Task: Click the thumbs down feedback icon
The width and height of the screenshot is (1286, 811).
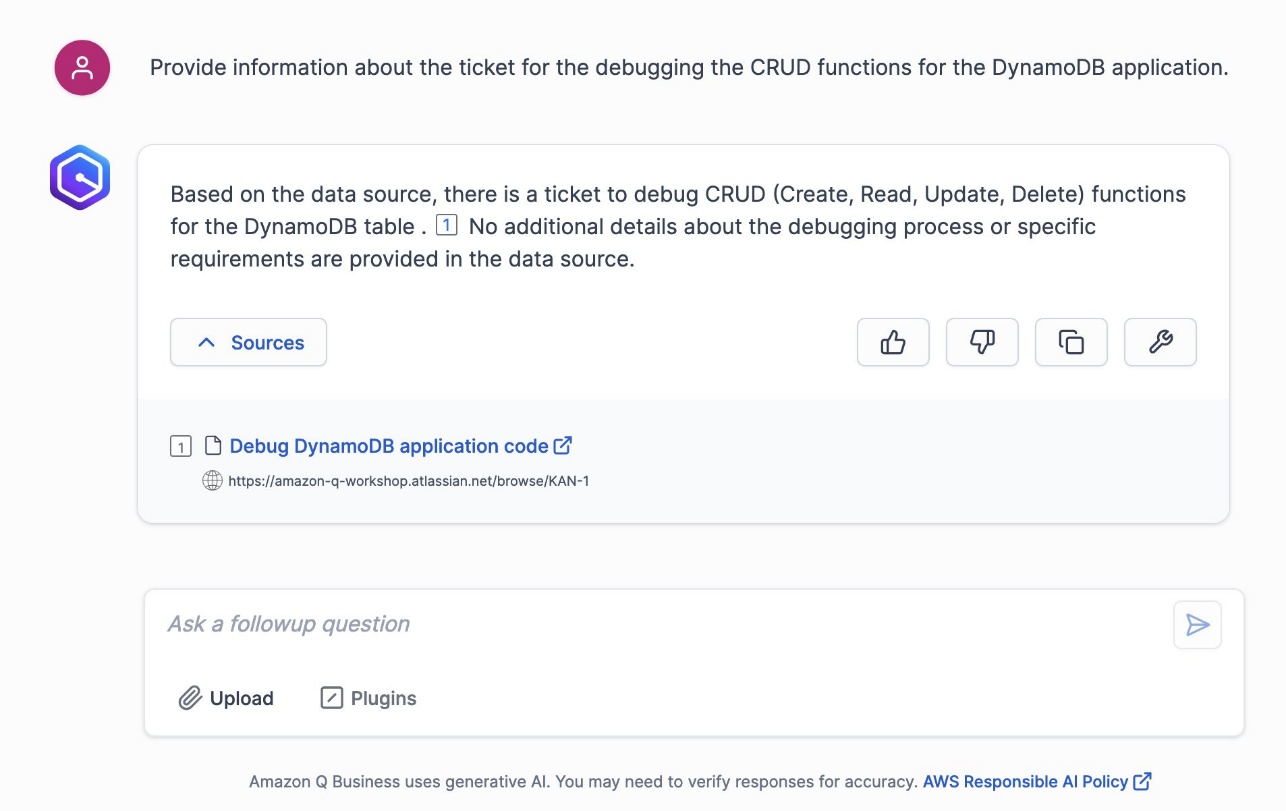Action: click(x=982, y=343)
